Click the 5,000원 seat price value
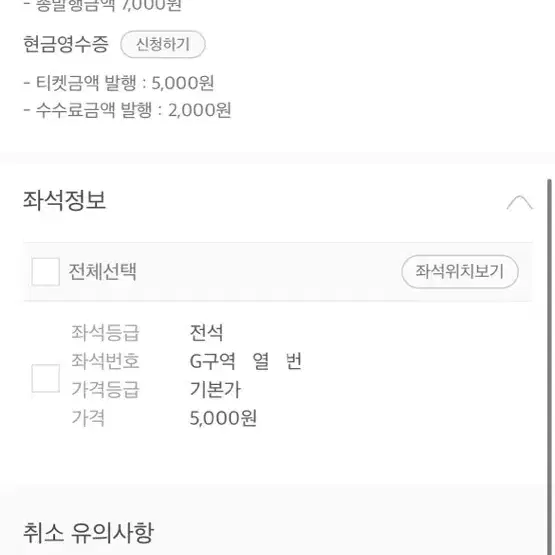Image resolution: width=555 pixels, height=555 pixels. 223,418
